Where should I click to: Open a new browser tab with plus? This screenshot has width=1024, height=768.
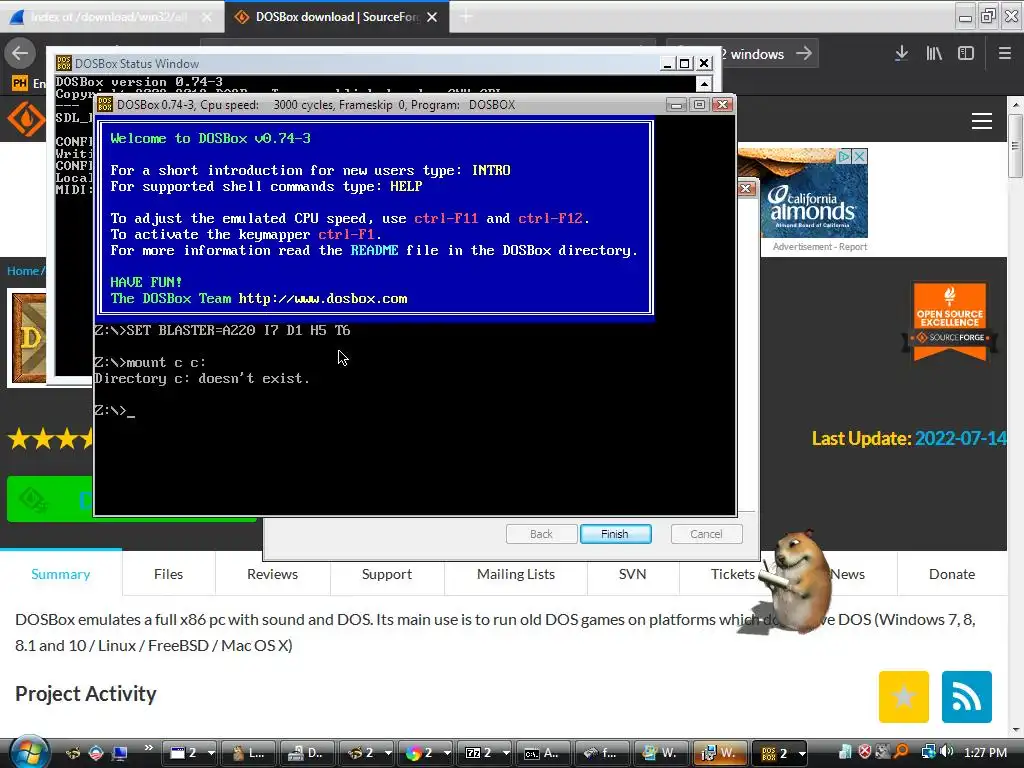point(466,17)
